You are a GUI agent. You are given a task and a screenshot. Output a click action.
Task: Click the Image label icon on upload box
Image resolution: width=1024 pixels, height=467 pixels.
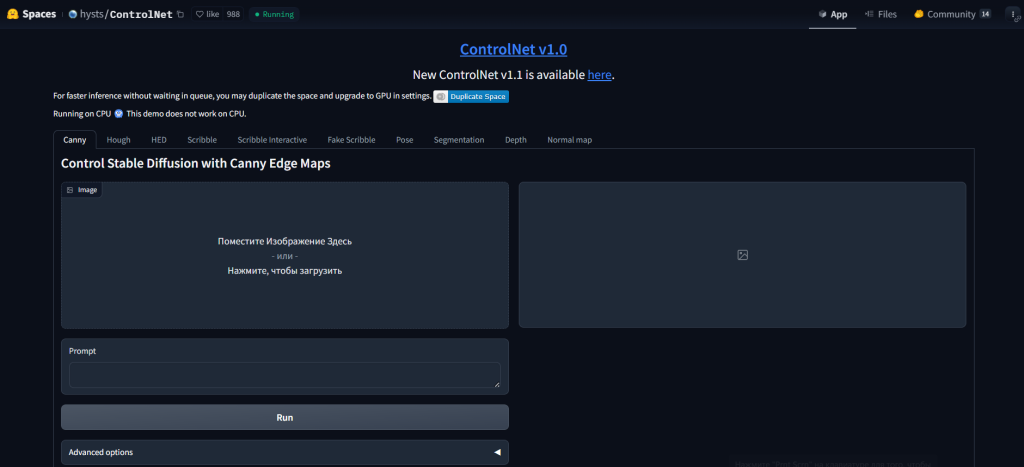[70, 190]
